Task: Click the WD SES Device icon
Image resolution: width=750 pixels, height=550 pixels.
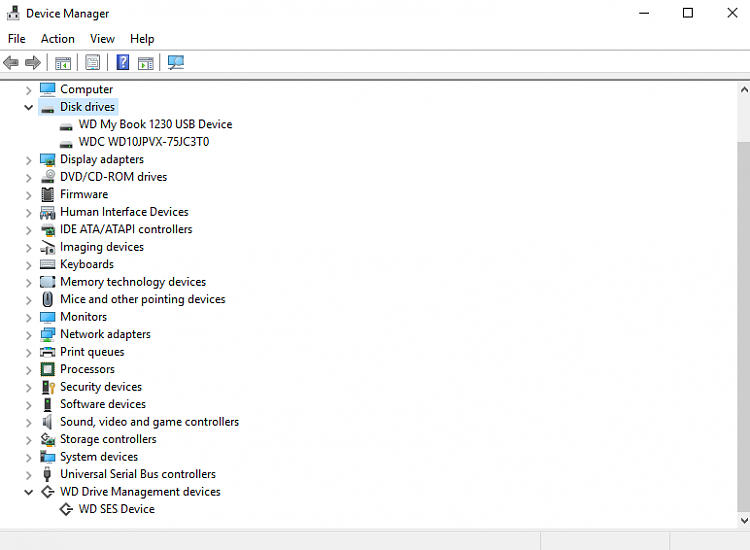Action: coord(66,509)
